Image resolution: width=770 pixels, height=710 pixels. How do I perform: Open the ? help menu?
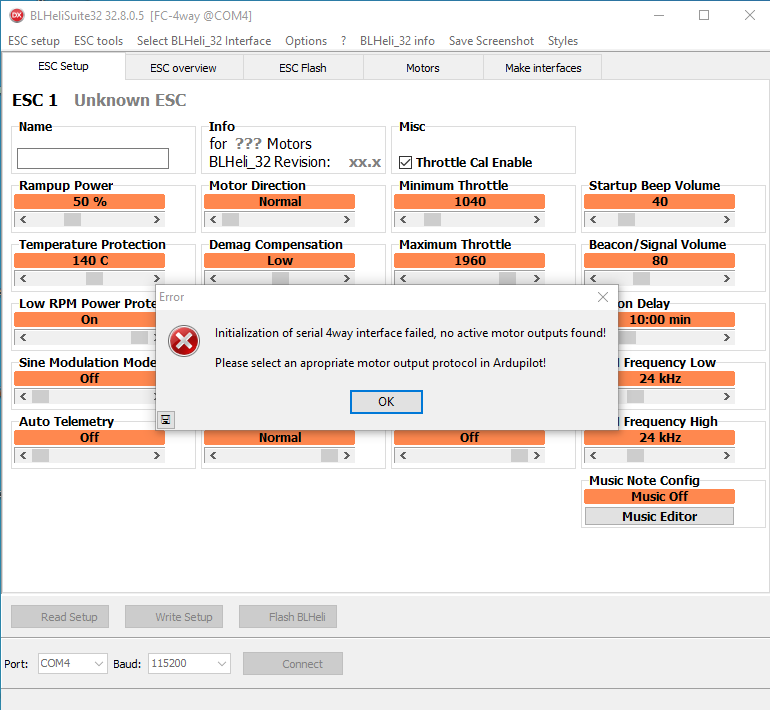pyautogui.click(x=343, y=41)
